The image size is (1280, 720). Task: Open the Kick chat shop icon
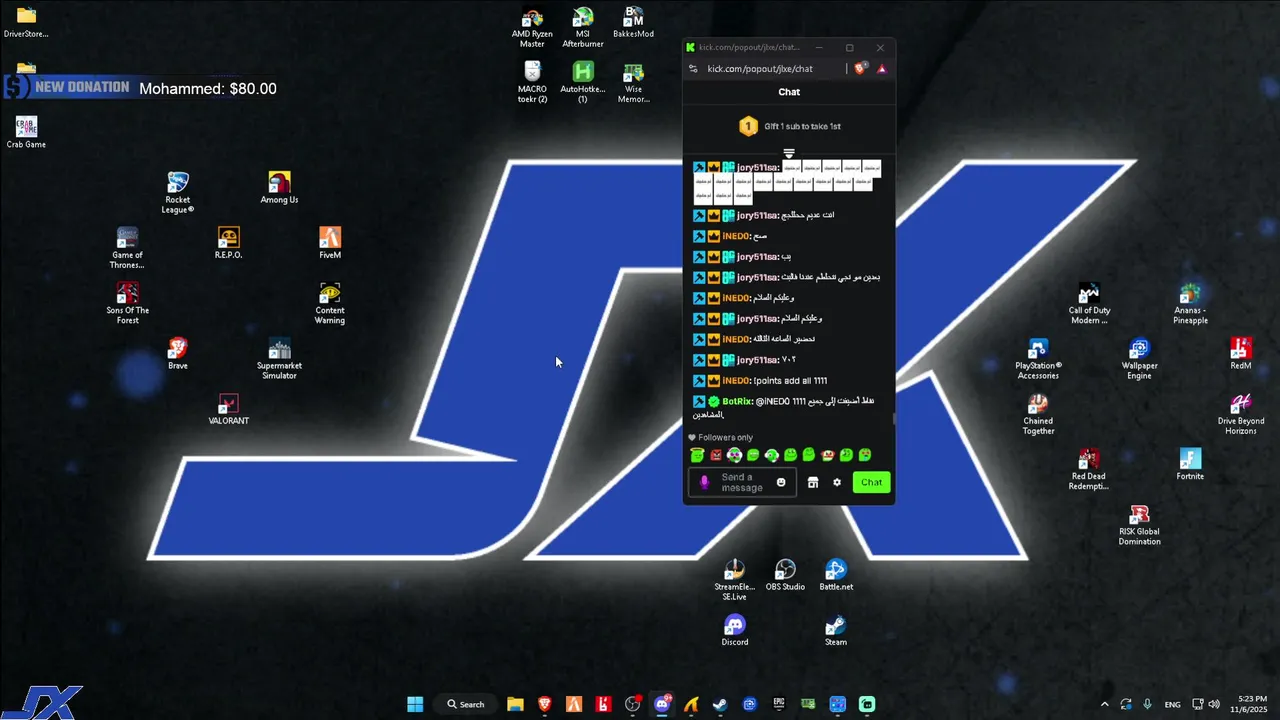813,482
